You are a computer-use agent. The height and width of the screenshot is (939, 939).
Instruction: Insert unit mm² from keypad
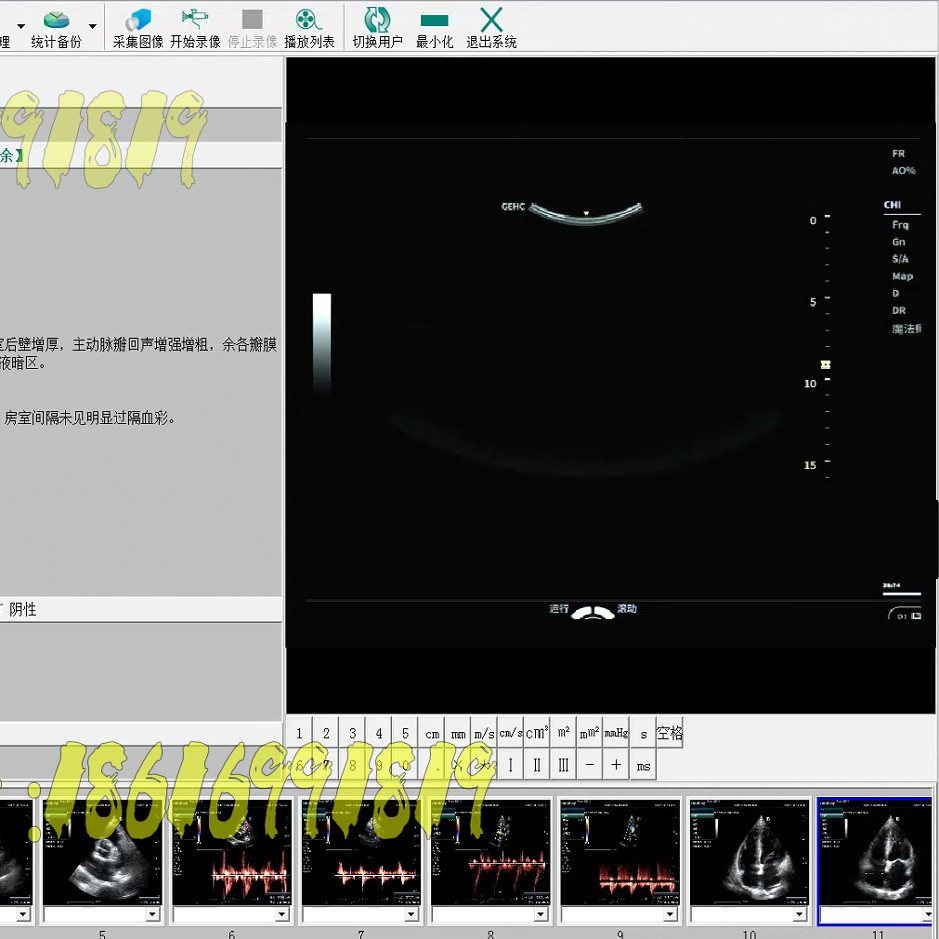point(590,733)
